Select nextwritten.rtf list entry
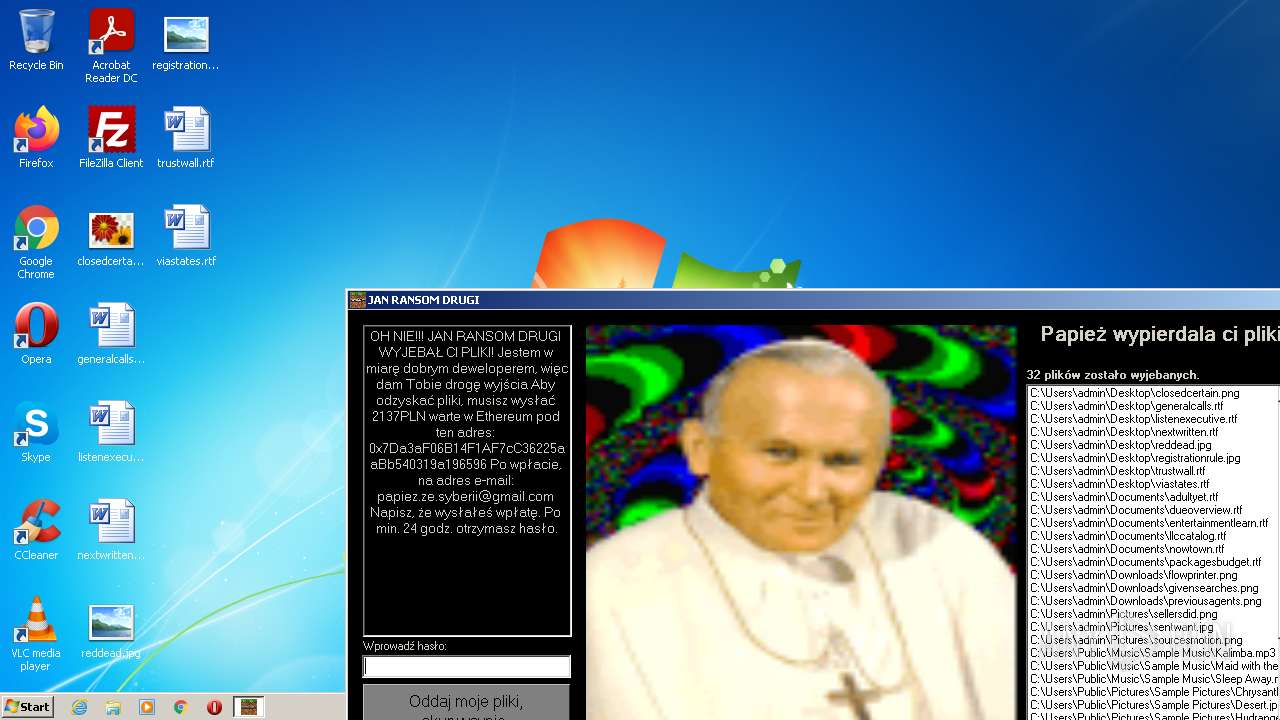The image size is (1280, 720). pos(1124,432)
